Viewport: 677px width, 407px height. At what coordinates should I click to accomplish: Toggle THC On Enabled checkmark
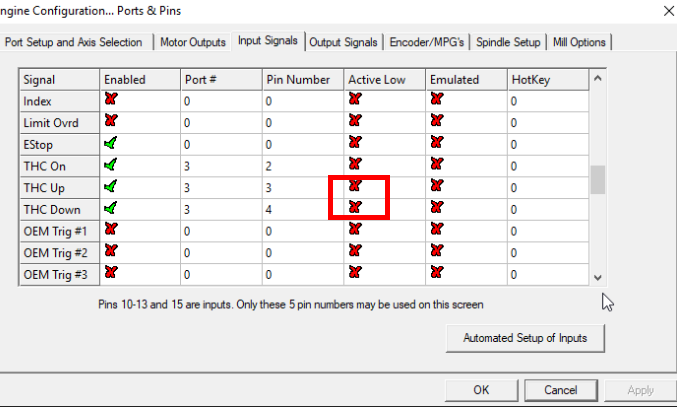[x=110, y=164]
